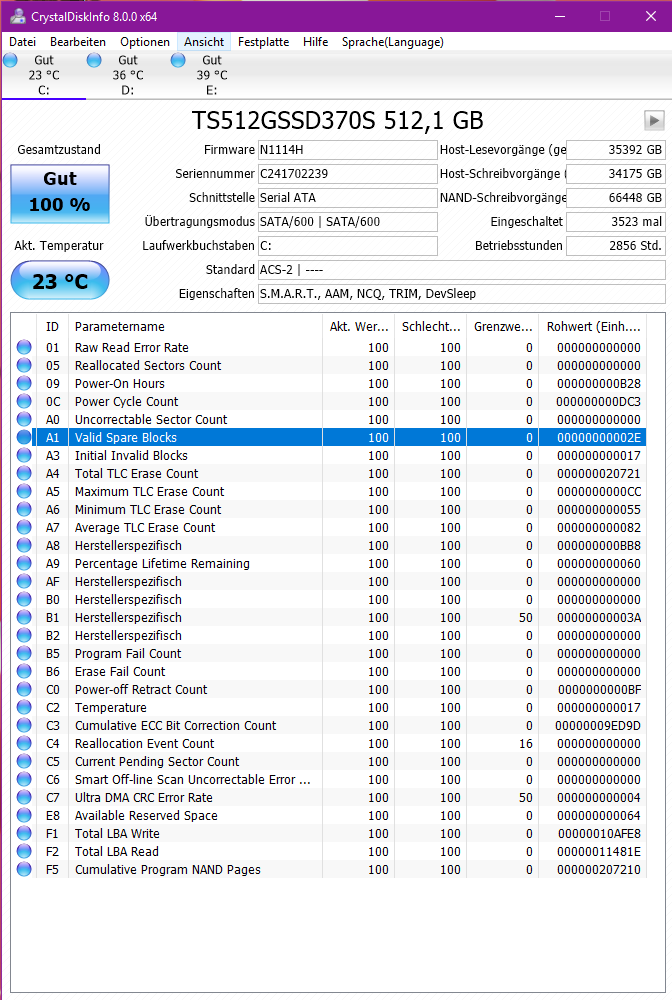Click the 23 °C temperature button
The height and width of the screenshot is (1000, 672).
60,280
